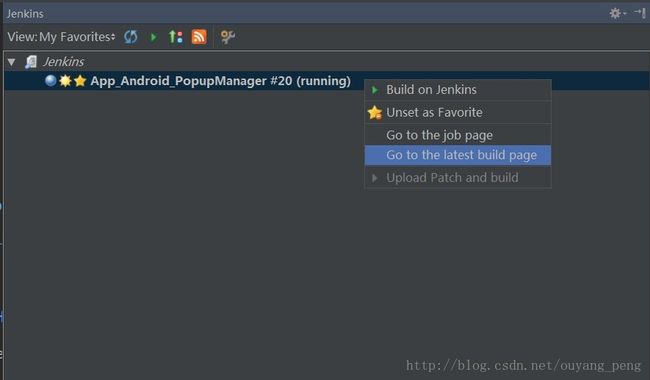Click the yellow favorite star on job row
Image resolution: width=650 pixels, height=380 pixels.
pyautogui.click(x=80, y=81)
